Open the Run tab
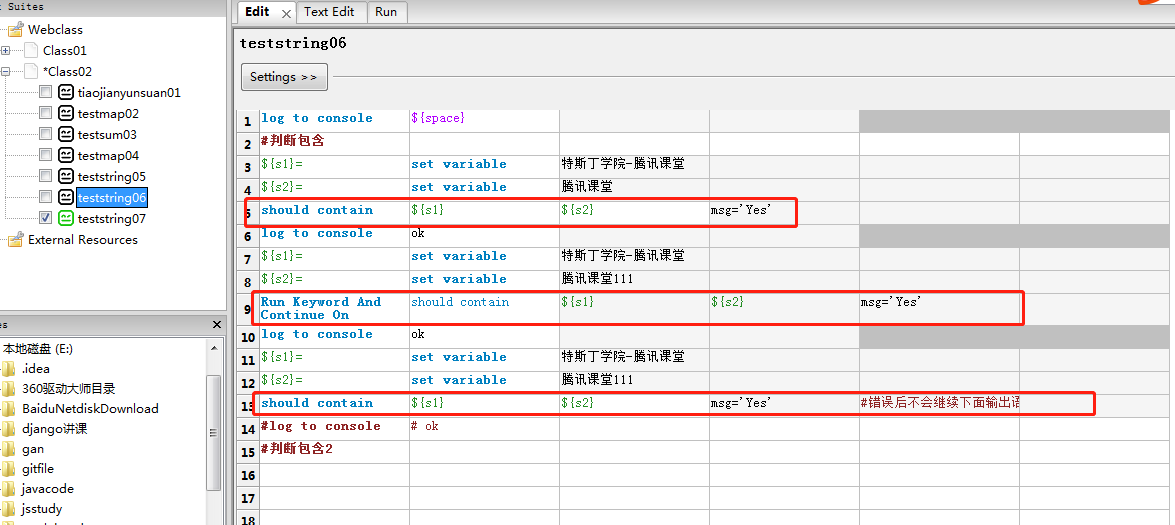1175x525 pixels. pyautogui.click(x=387, y=12)
